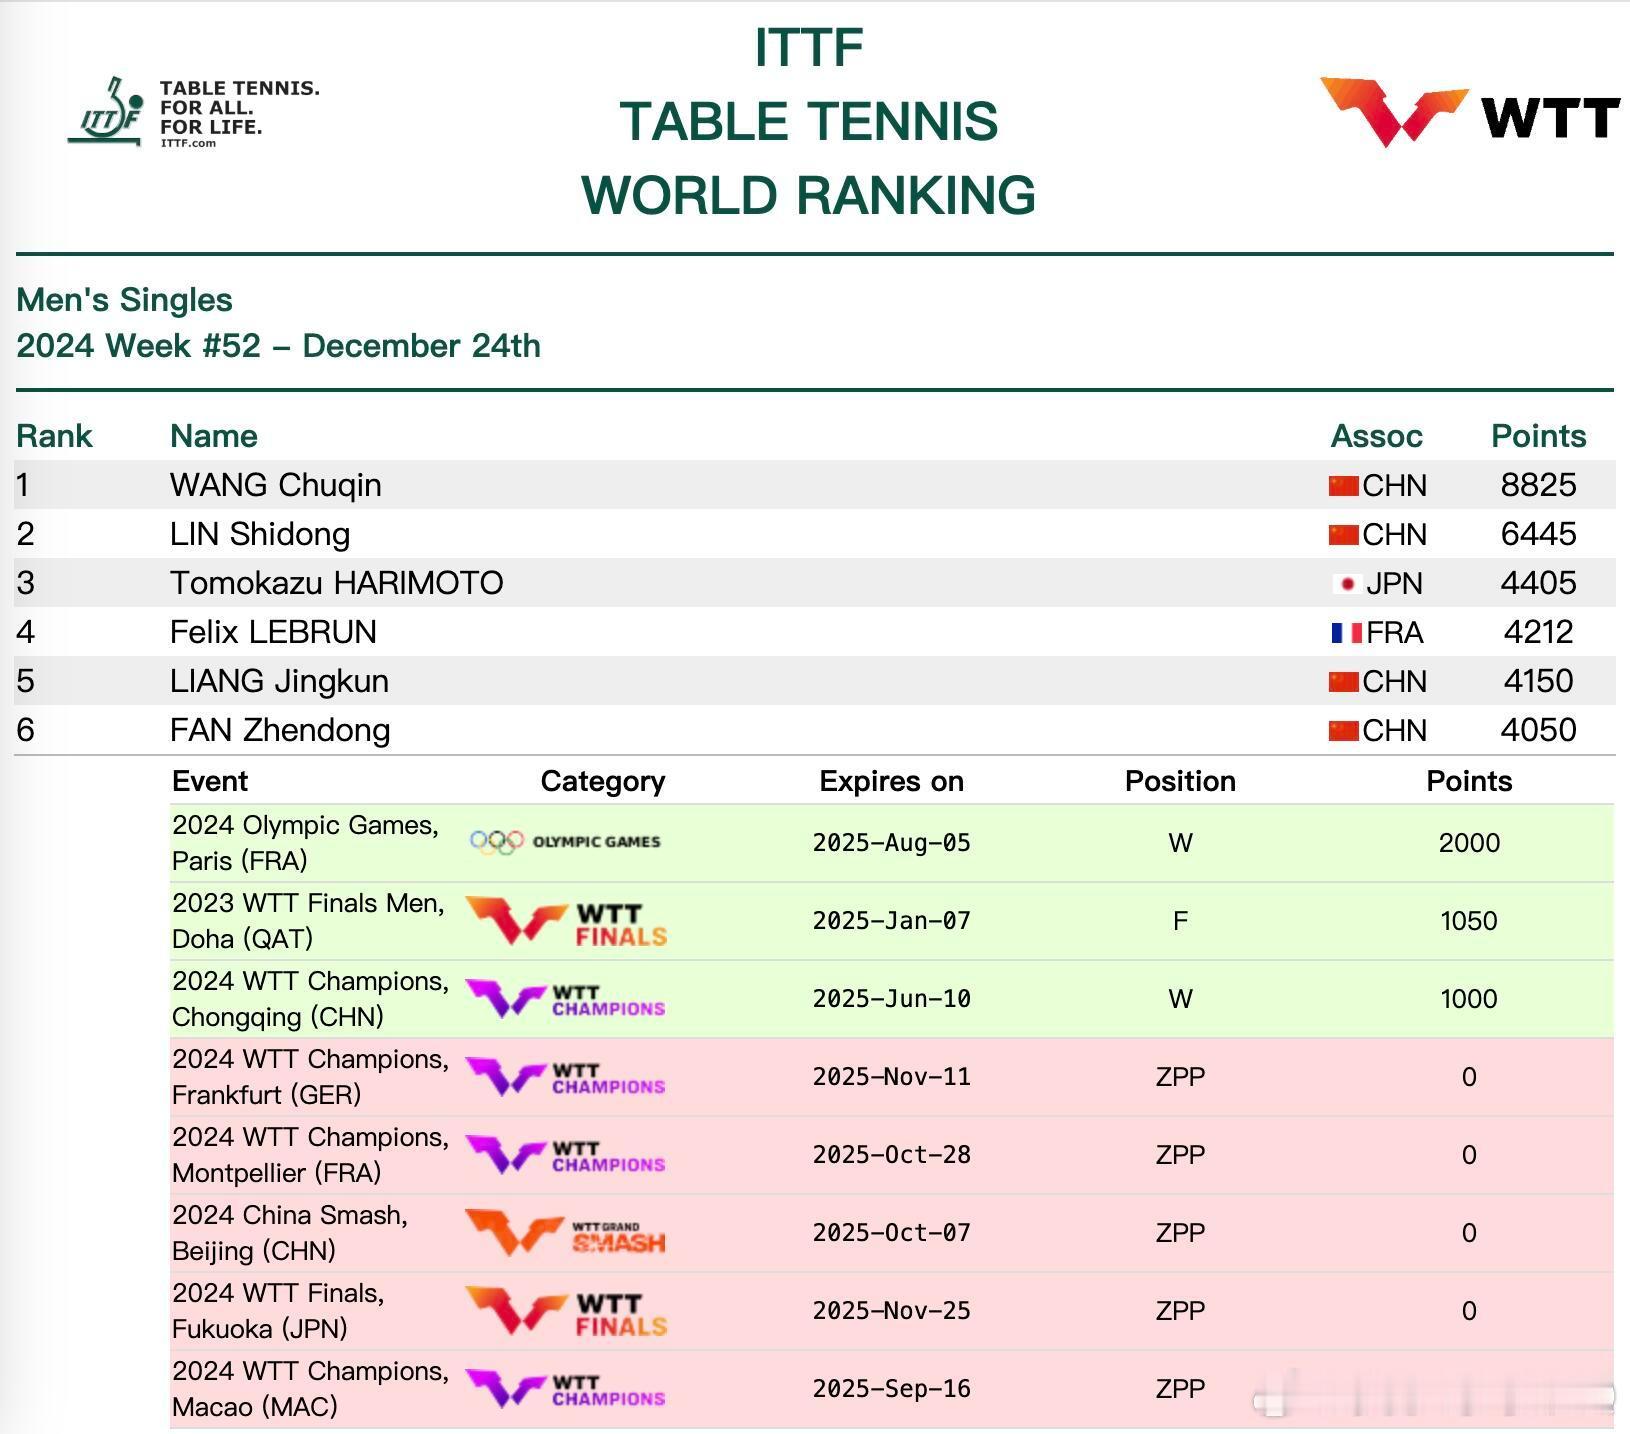Click the WTT Finals logo in Fukuoka row

pyautogui.click(x=566, y=1311)
